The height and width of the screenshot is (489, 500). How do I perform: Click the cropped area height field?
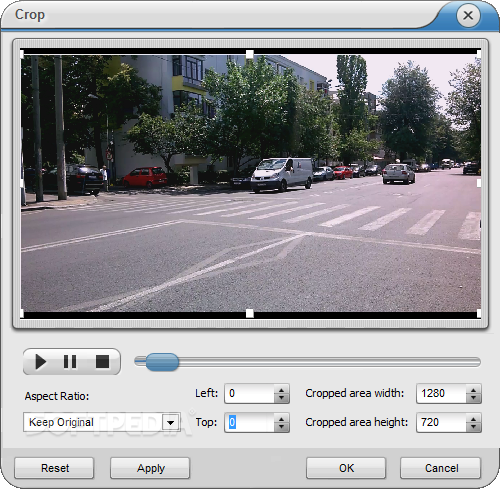[x=441, y=423]
